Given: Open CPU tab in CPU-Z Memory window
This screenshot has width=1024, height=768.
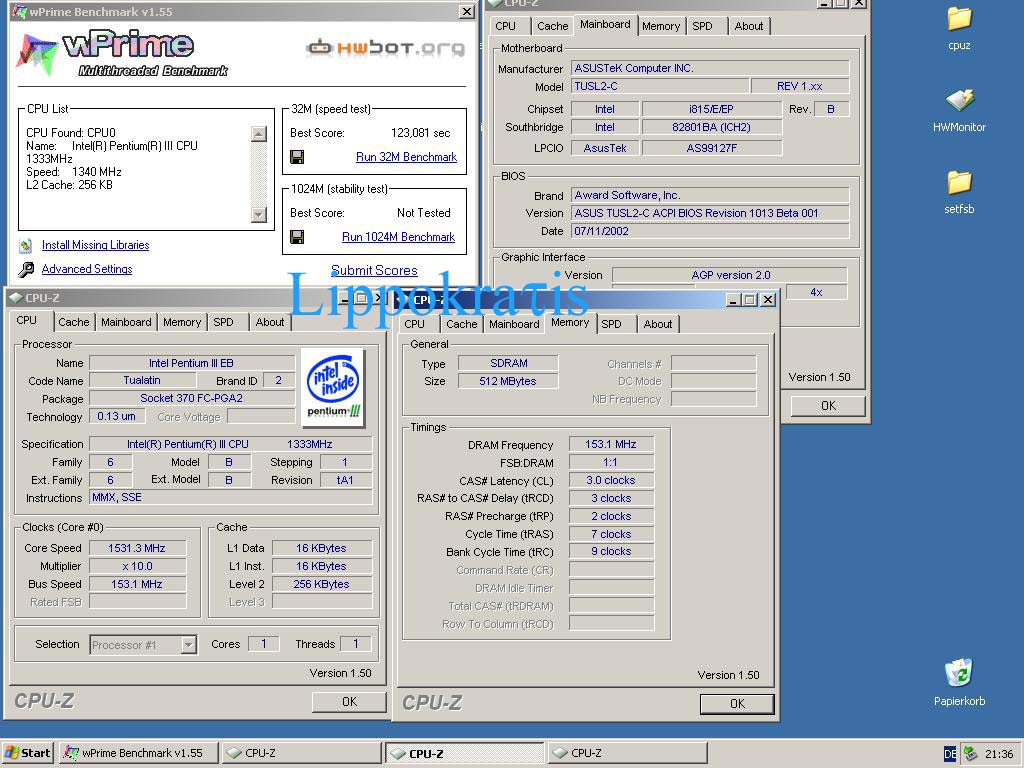Looking at the screenshot, I should pyautogui.click(x=414, y=324).
